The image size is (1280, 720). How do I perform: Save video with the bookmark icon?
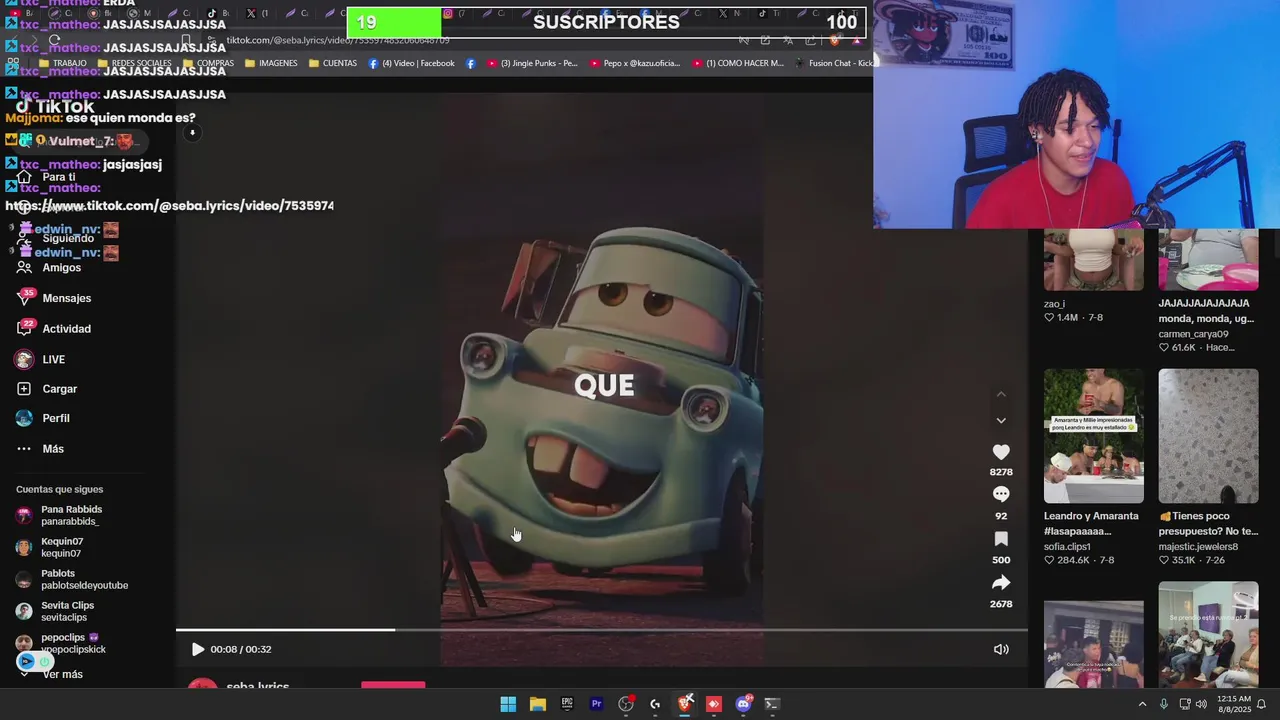tap(1001, 538)
